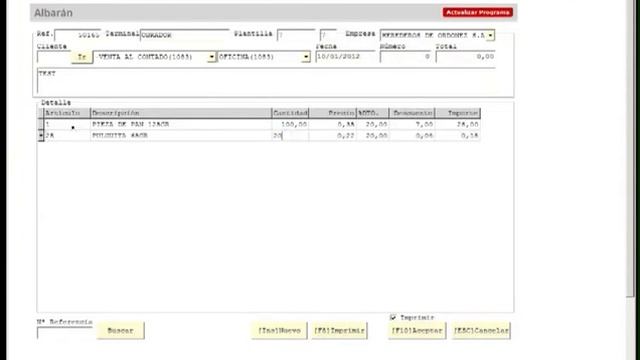Click the Total field
The width and height of the screenshot is (640, 360).
[x=466, y=57]
